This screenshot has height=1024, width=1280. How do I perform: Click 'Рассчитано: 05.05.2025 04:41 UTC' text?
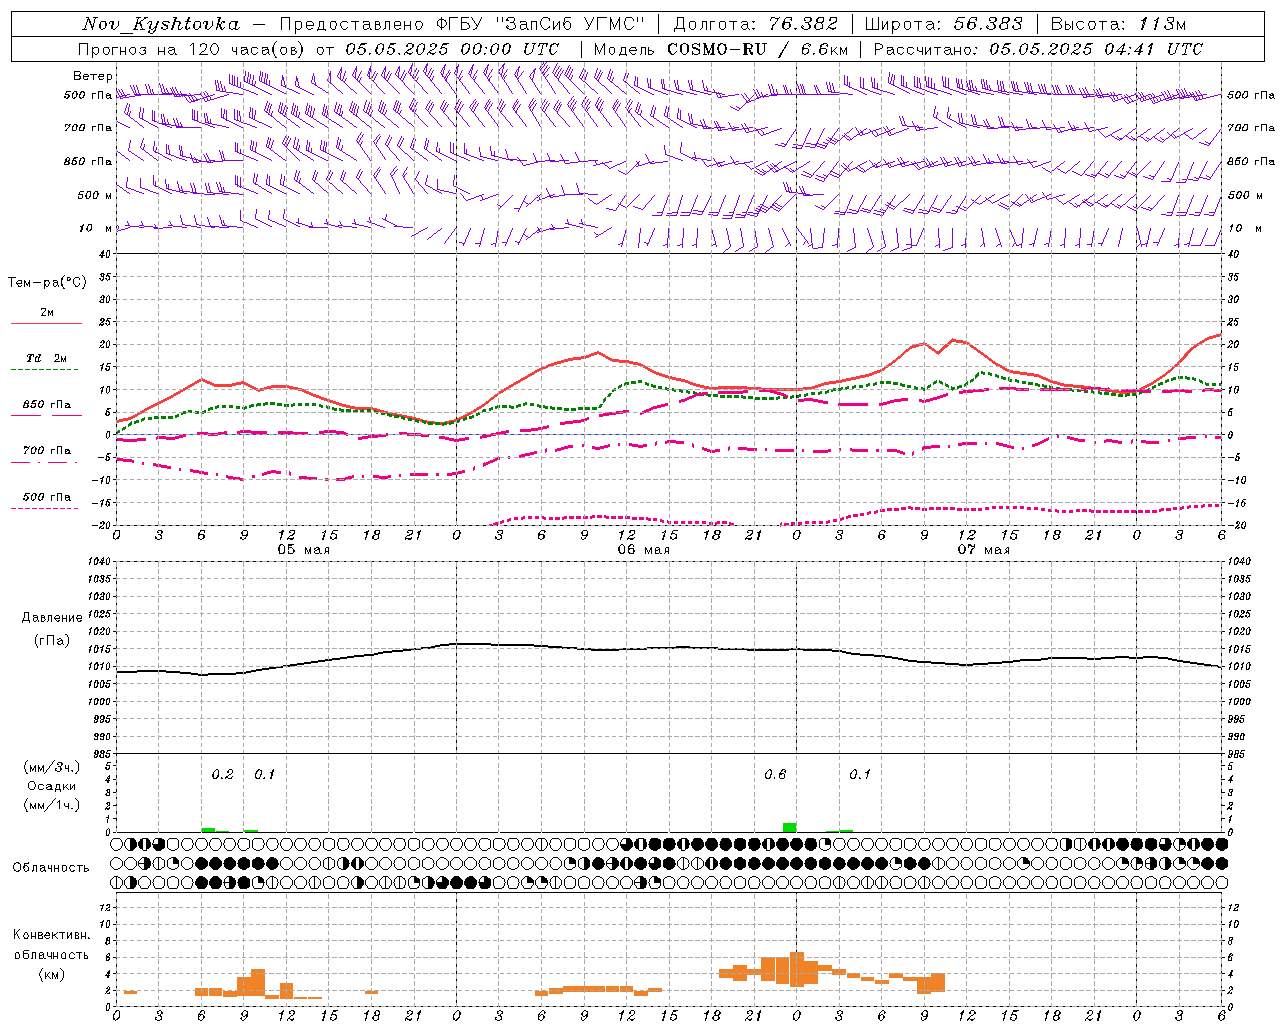tap(1038, 49)
